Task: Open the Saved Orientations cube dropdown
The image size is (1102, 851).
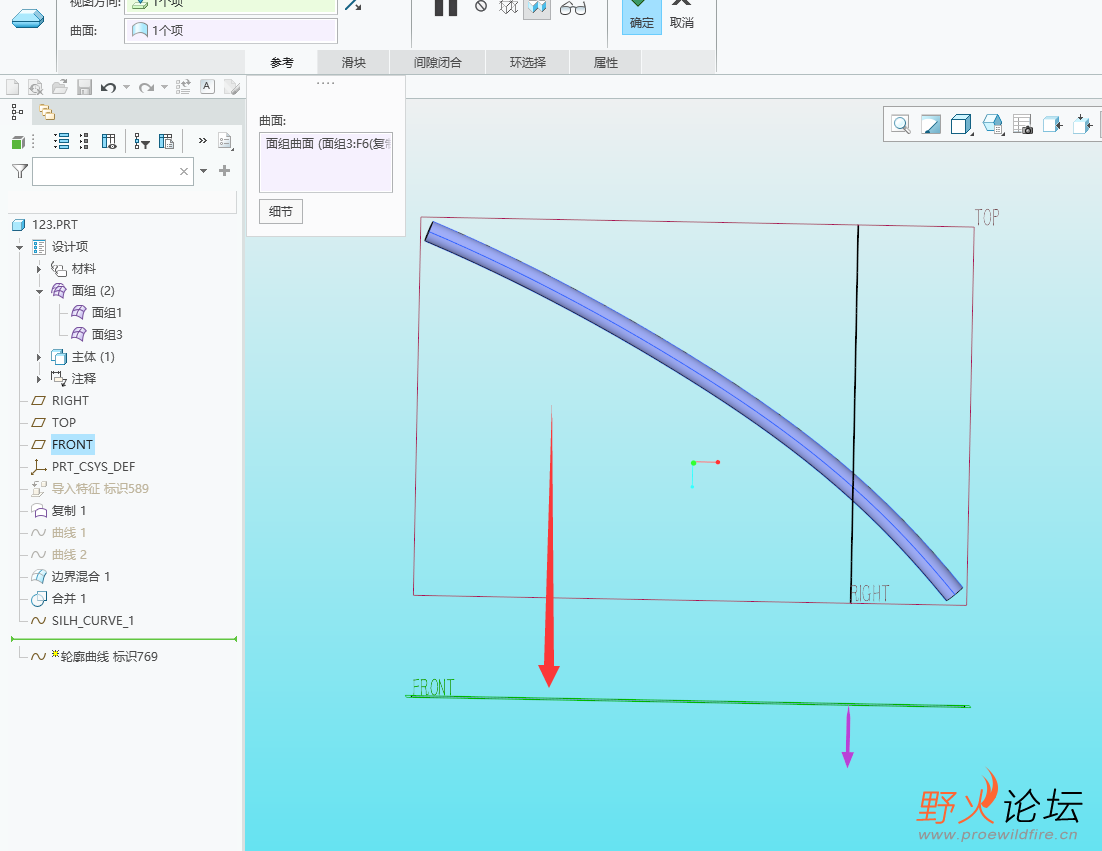Action: coord(992,125)
